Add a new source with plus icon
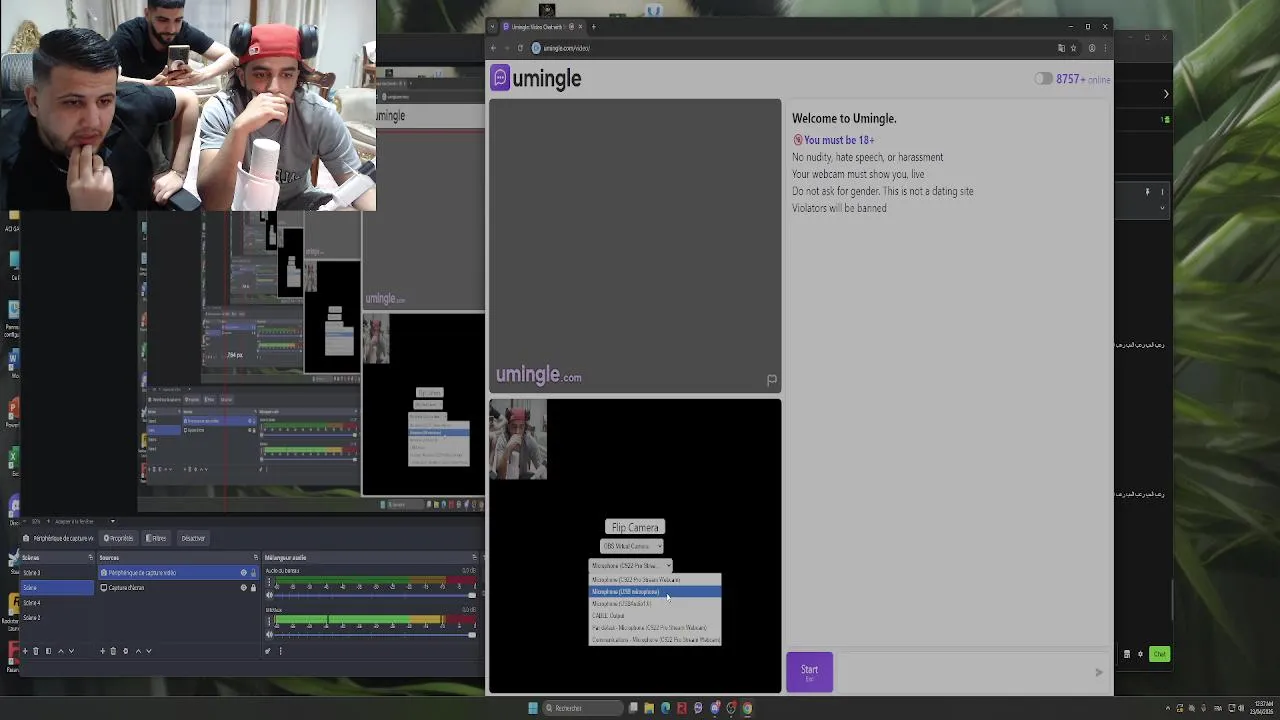 (x=103, y=651)
